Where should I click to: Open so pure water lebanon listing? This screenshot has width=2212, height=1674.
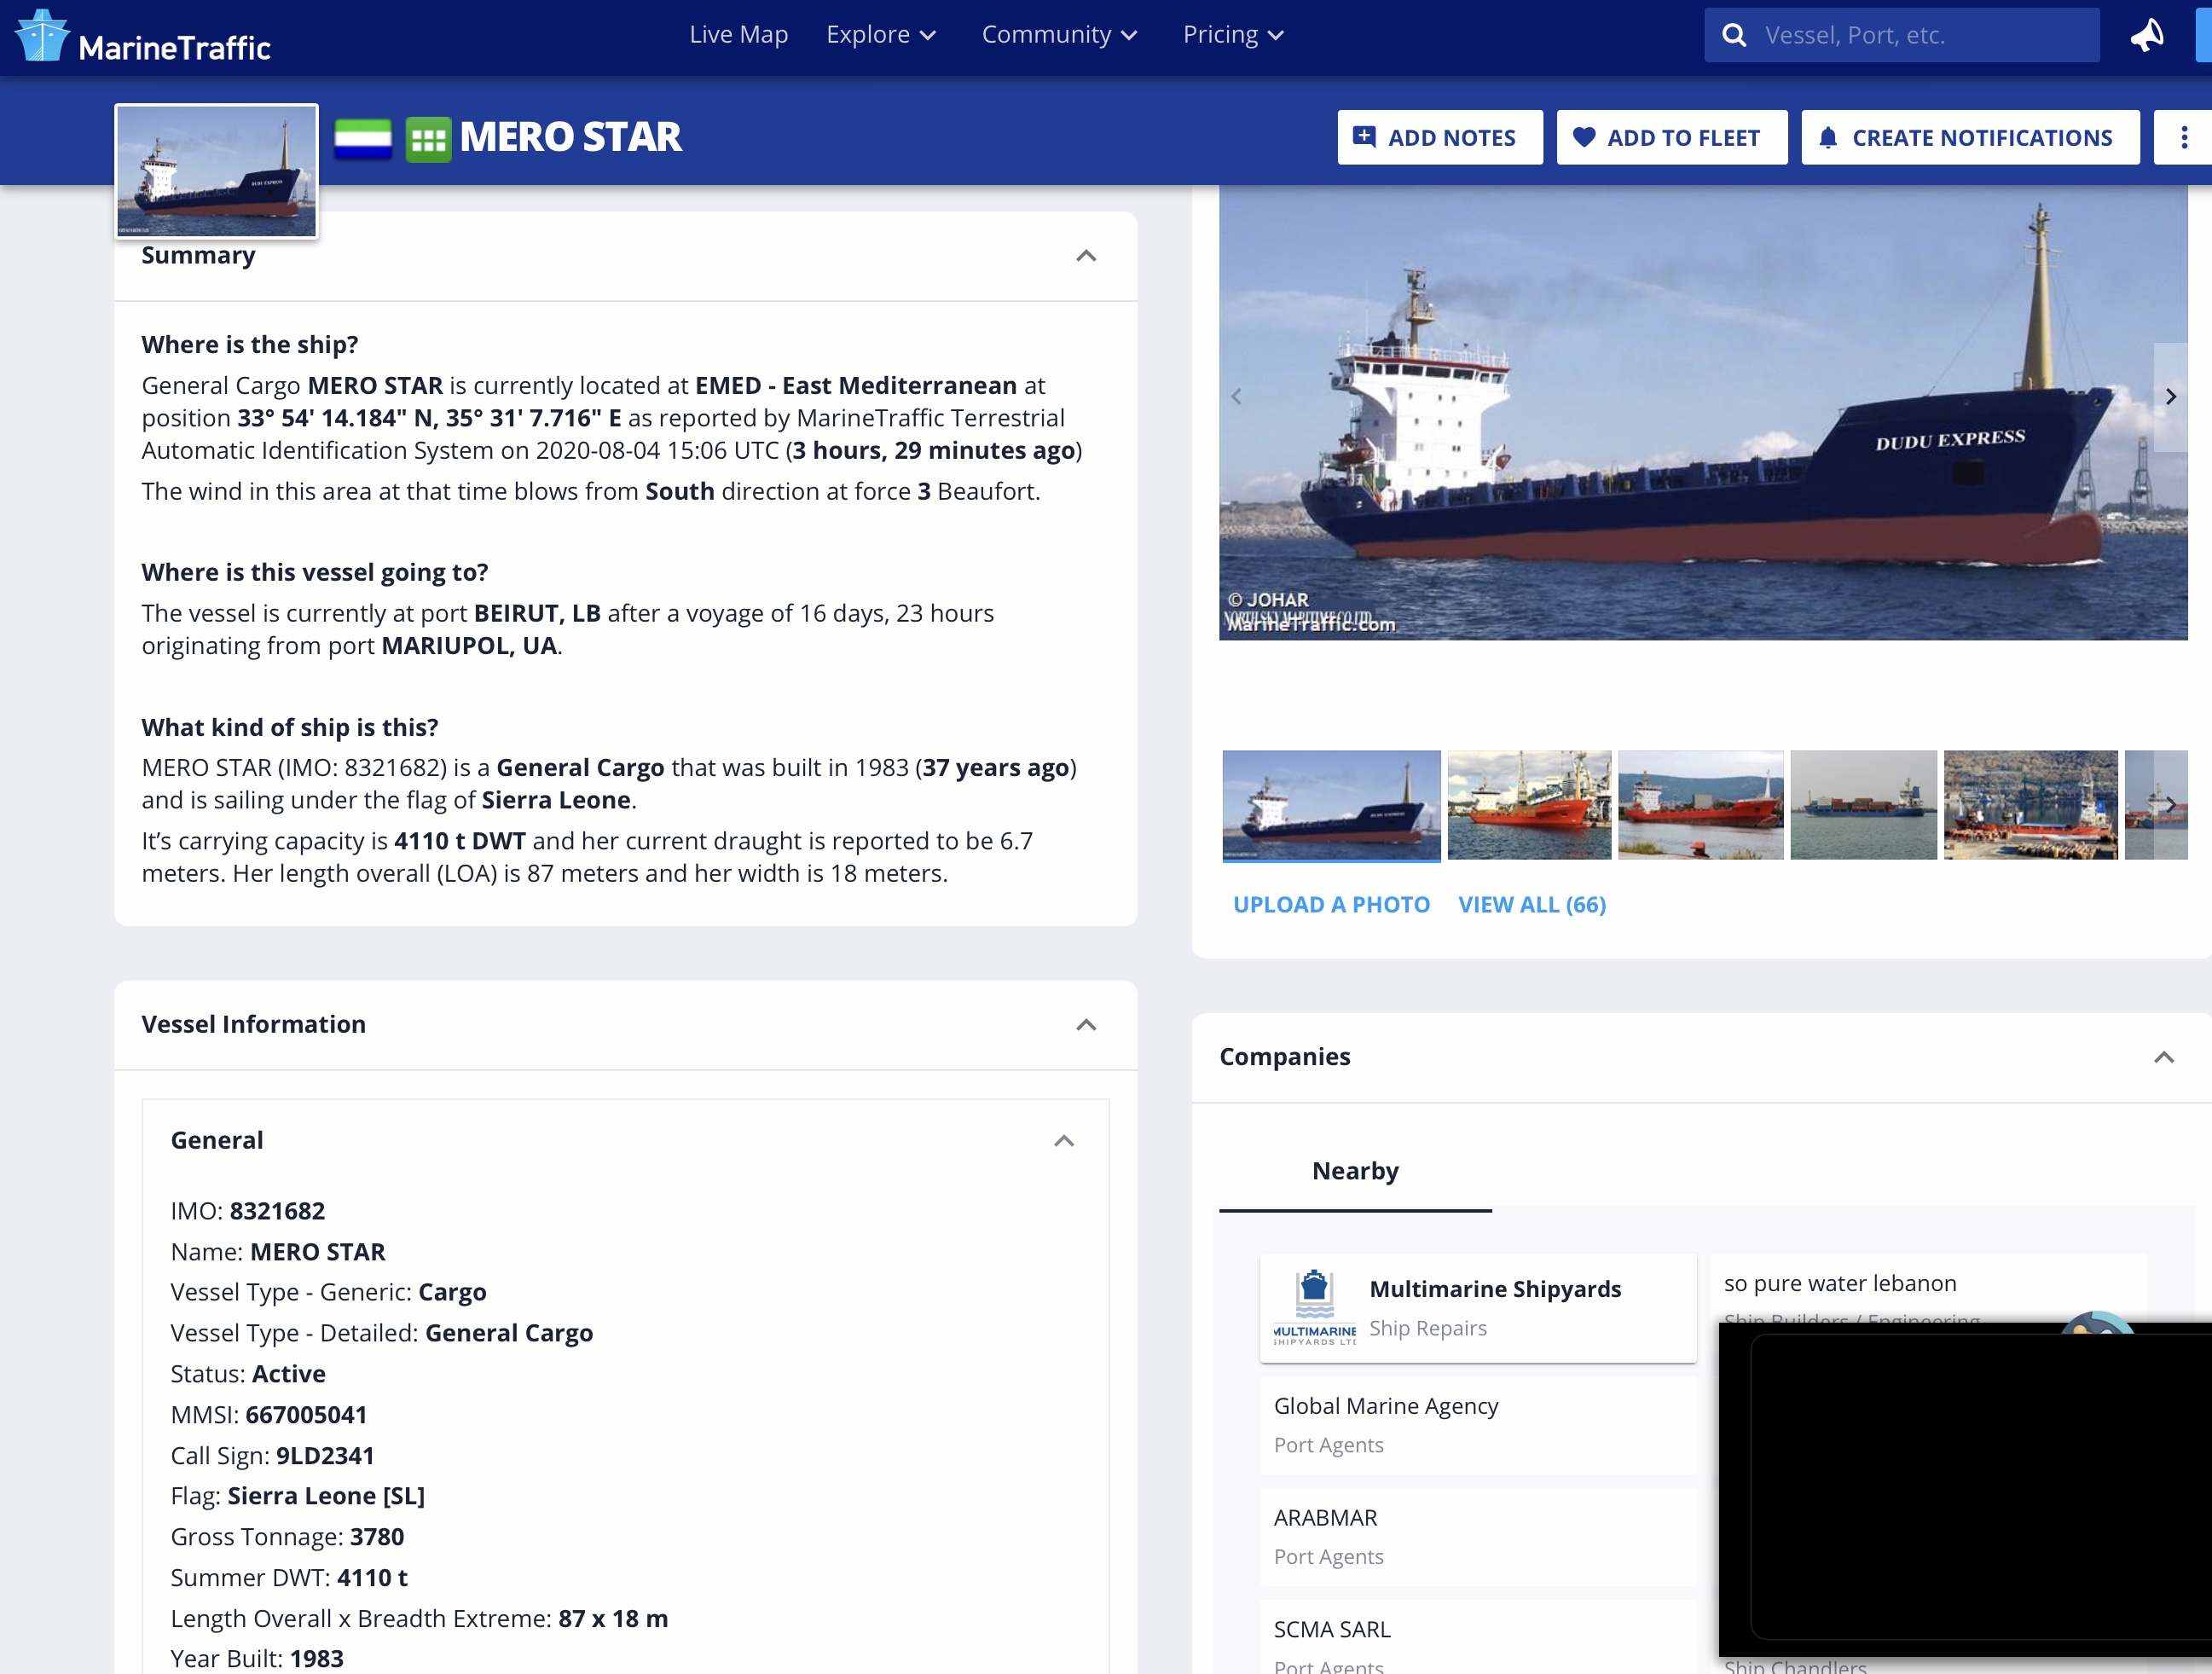click(1840, 1284)
